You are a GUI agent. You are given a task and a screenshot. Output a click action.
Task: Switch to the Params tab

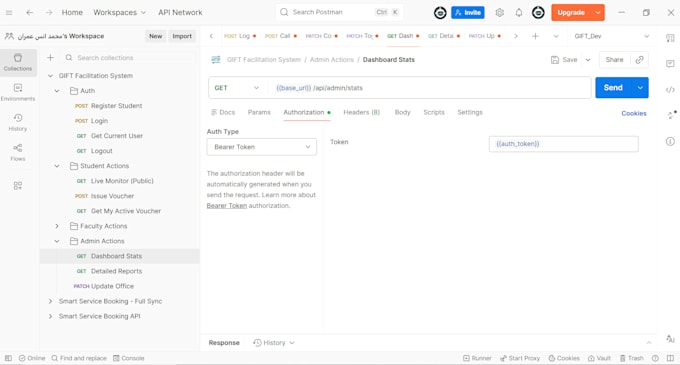(x=259, y=112)
